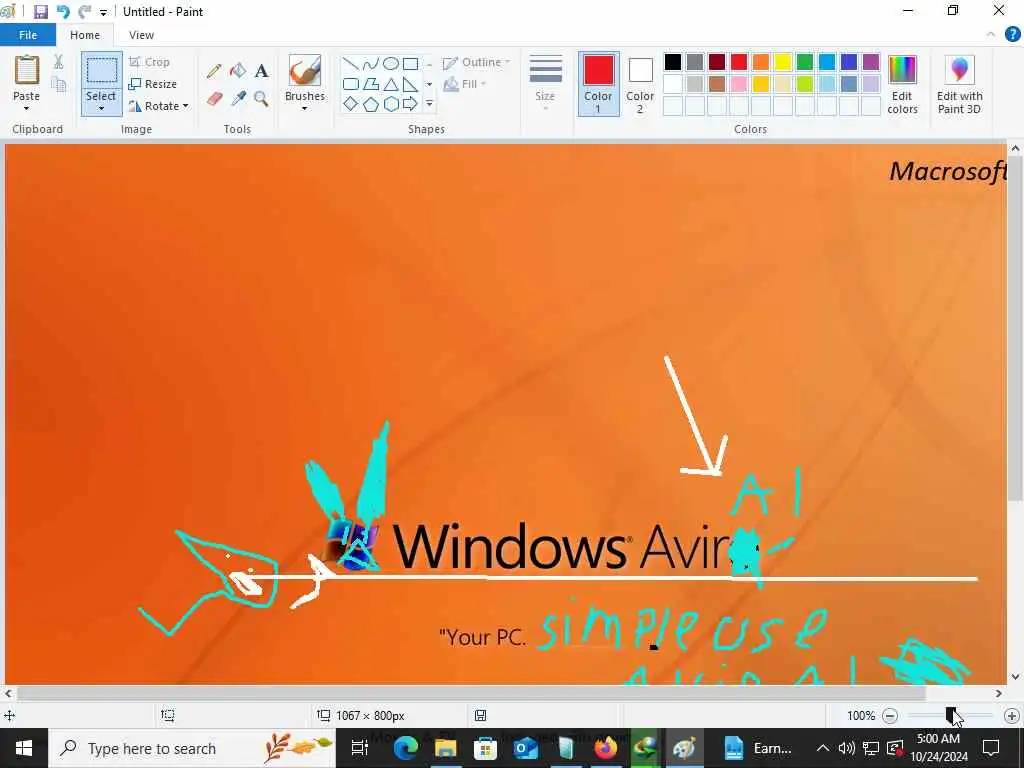
Task: Choose the Hexagon shape
Action: coord(391,104)
